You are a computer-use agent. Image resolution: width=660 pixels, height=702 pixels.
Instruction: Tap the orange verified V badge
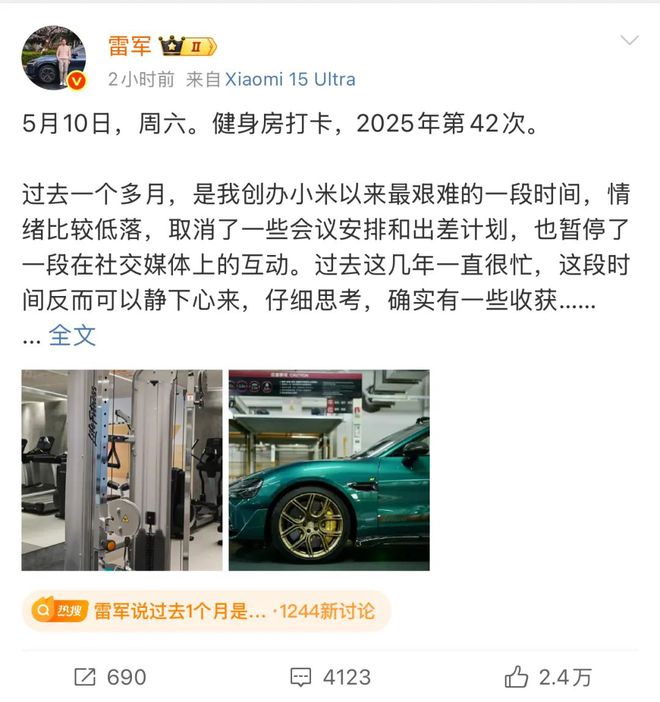pos(77,81)
